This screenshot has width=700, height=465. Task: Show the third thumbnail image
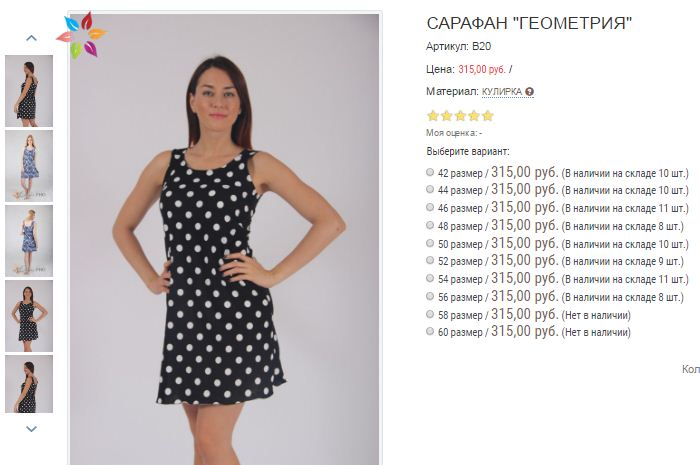coord(29,241)
